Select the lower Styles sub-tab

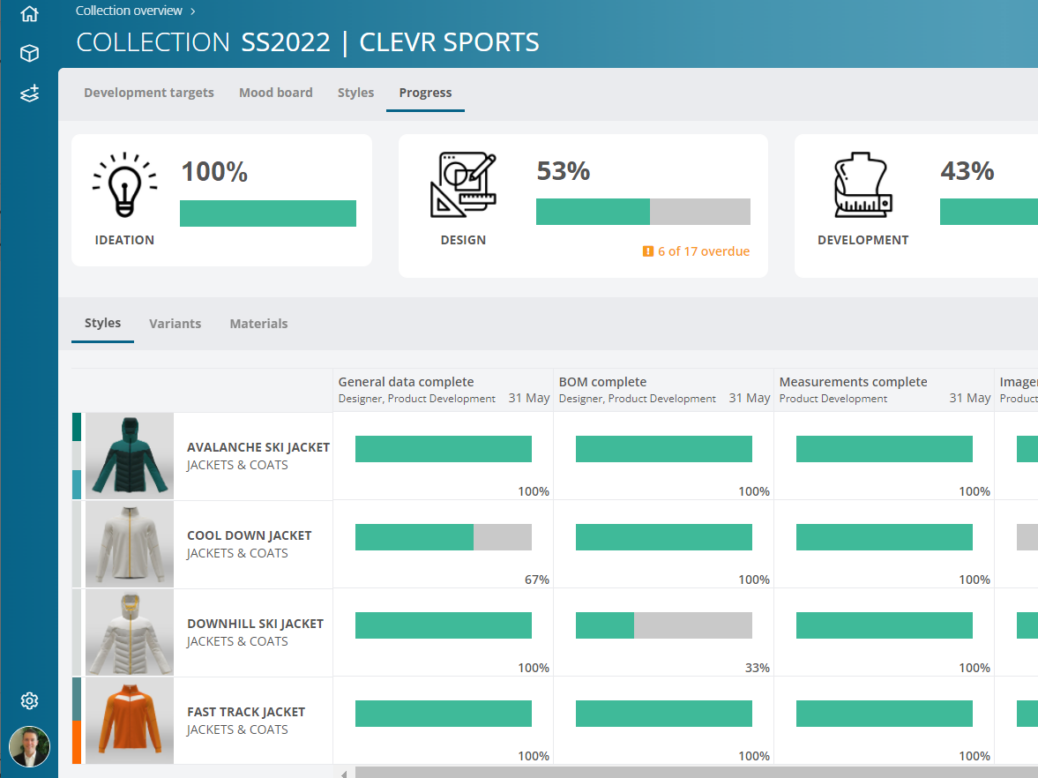103,323
